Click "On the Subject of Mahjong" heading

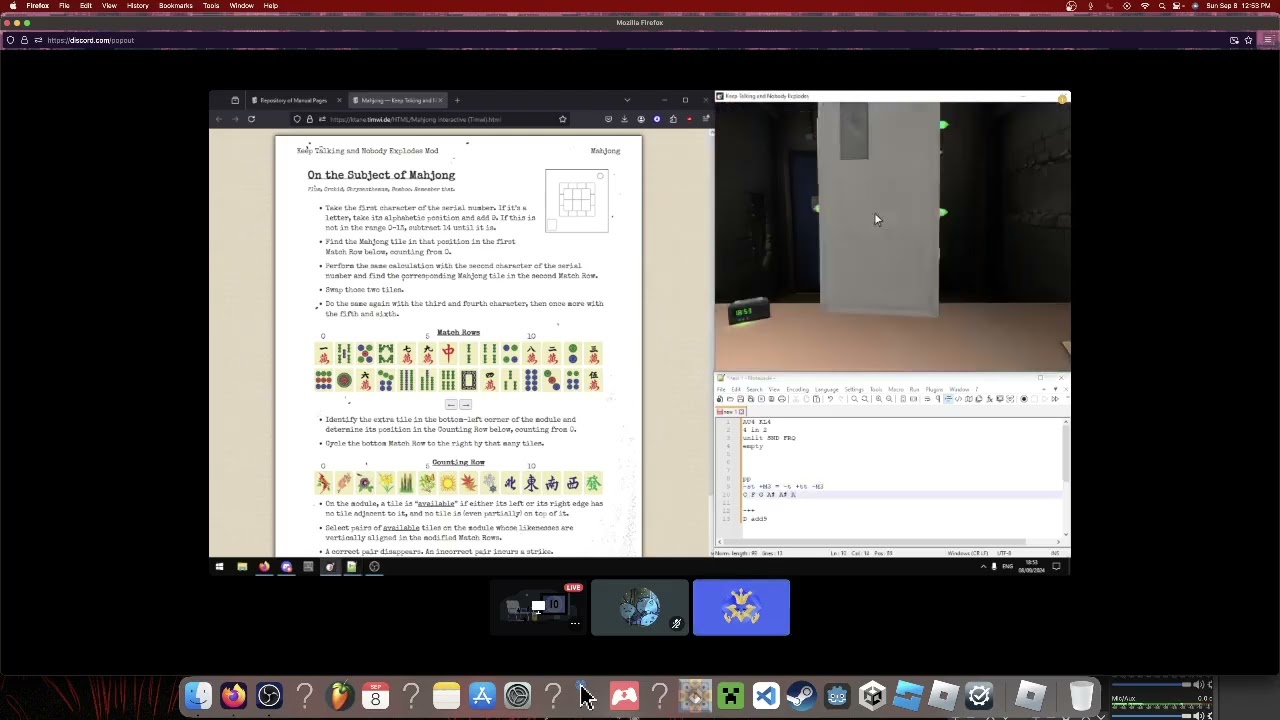(x=381, y=175)
